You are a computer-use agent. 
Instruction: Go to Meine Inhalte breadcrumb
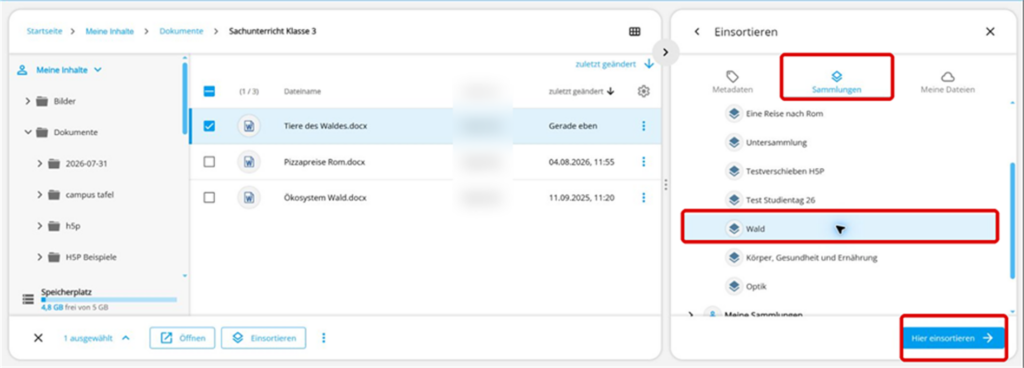click(110, 31)
